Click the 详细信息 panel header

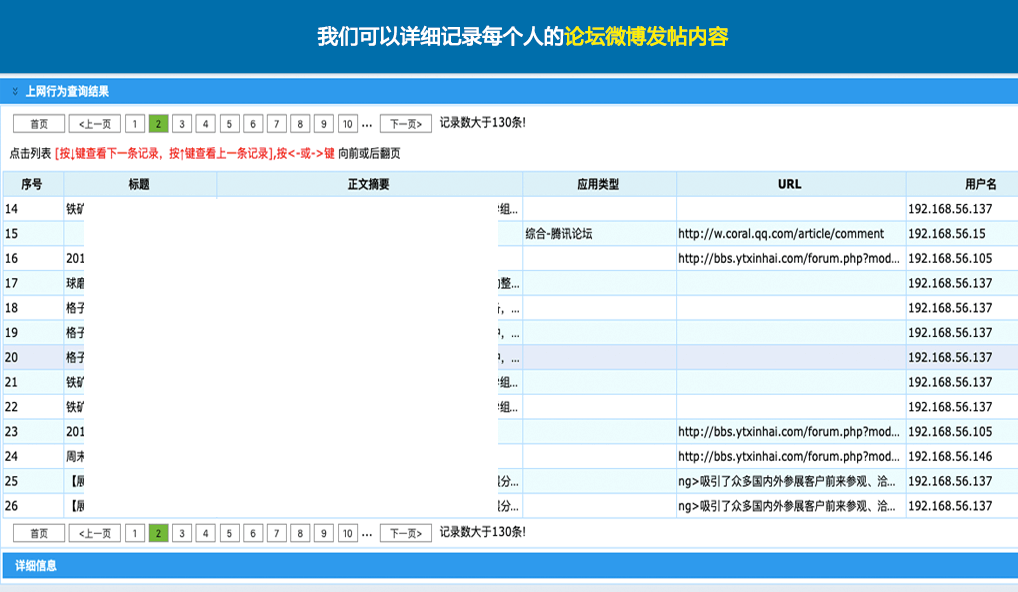(510, 565)
